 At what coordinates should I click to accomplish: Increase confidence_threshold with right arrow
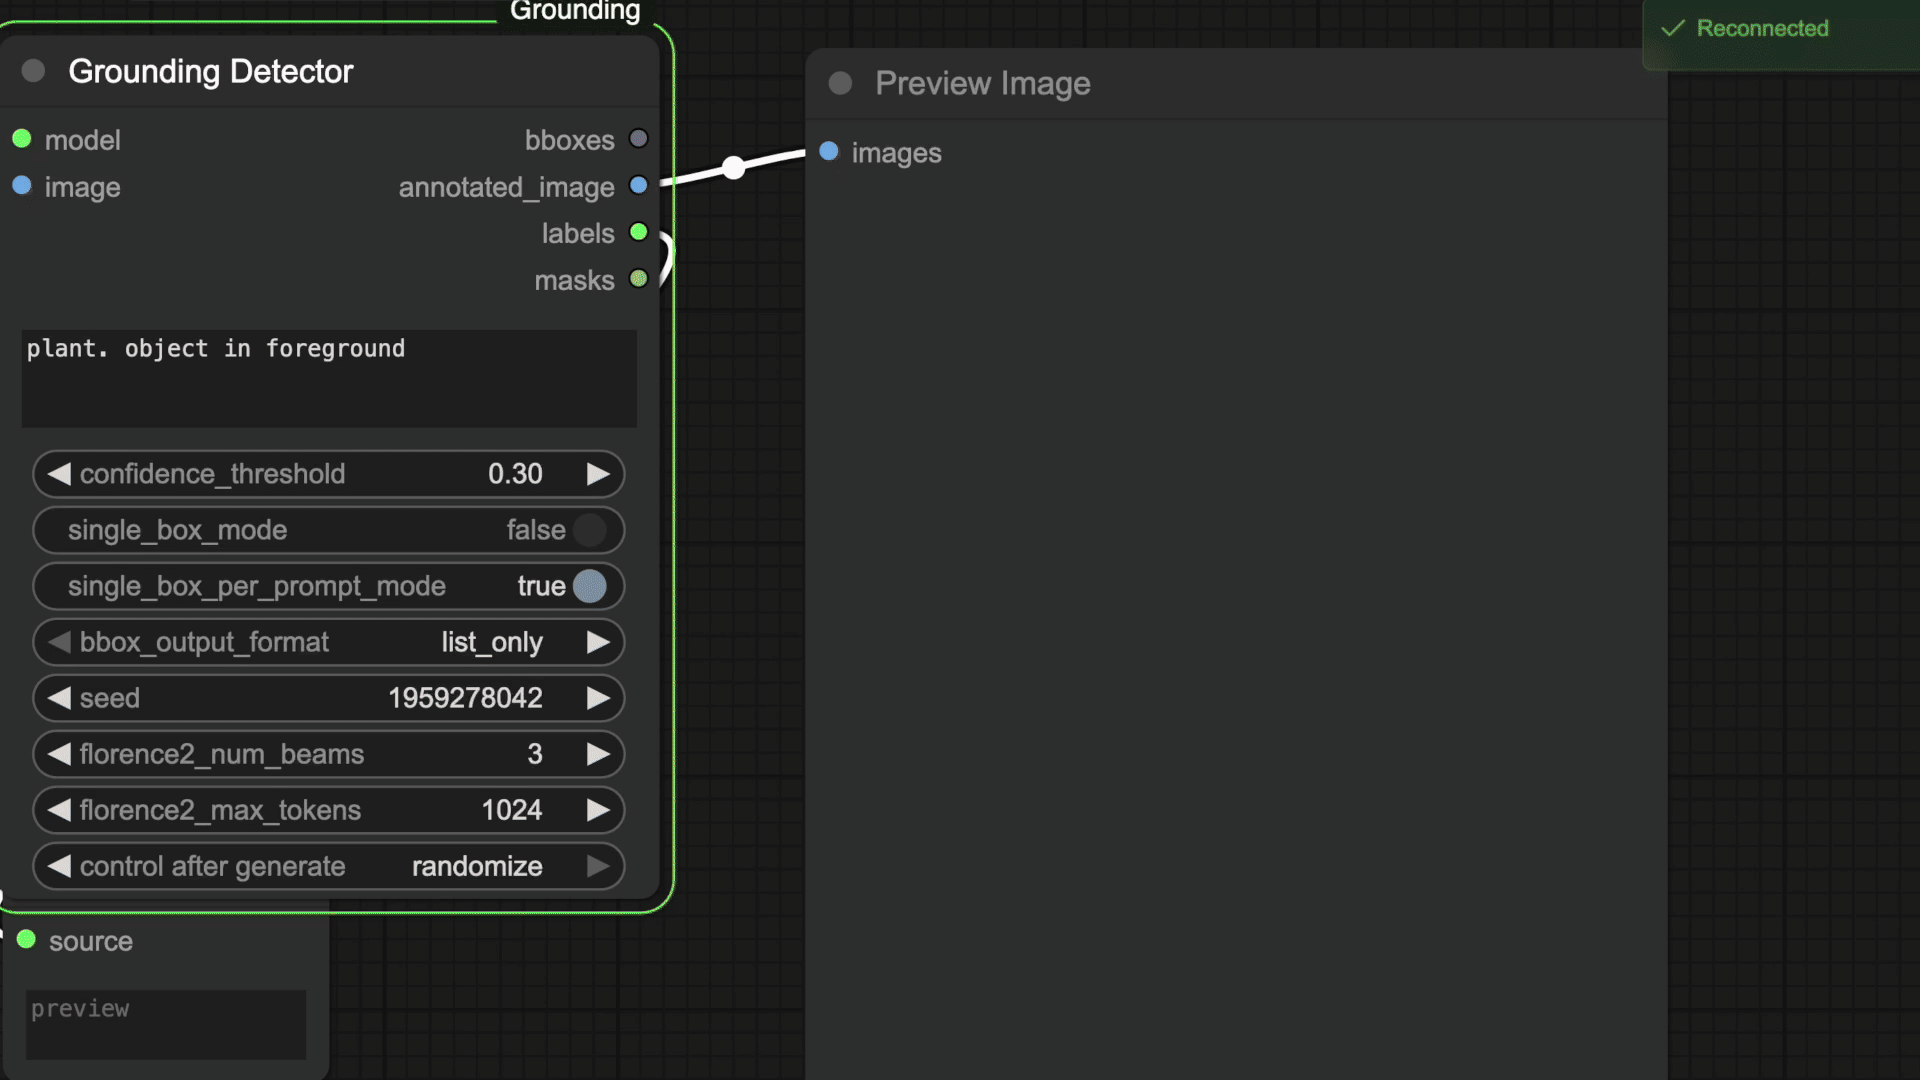click(598, 474)
